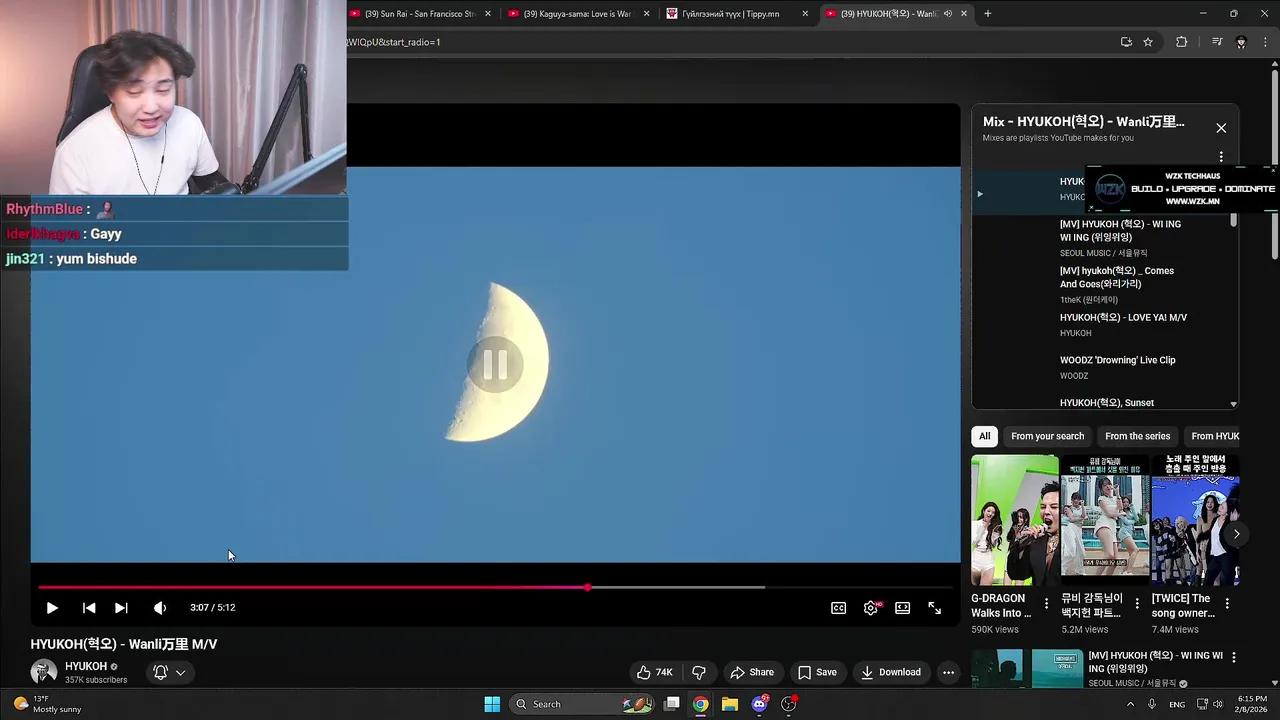Viewport: 1280px width, 720px height.
Task: Open the TWICE song owner short thumbnail
Action: pos(1195,520)
